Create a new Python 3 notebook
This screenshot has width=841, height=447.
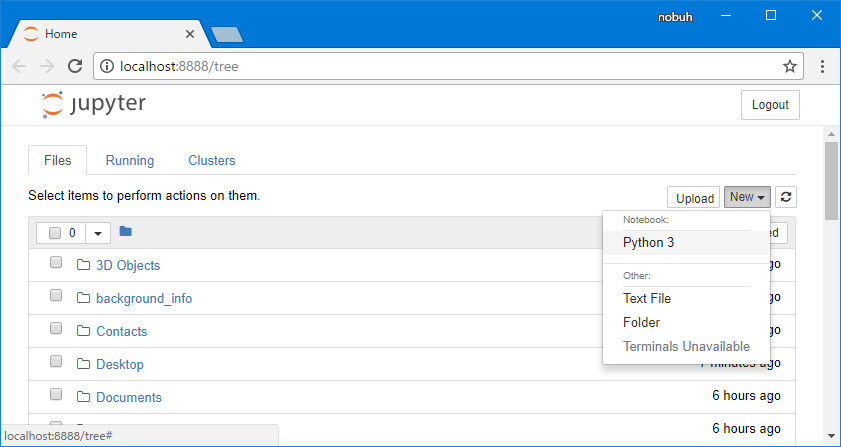[x=686, y=243]
